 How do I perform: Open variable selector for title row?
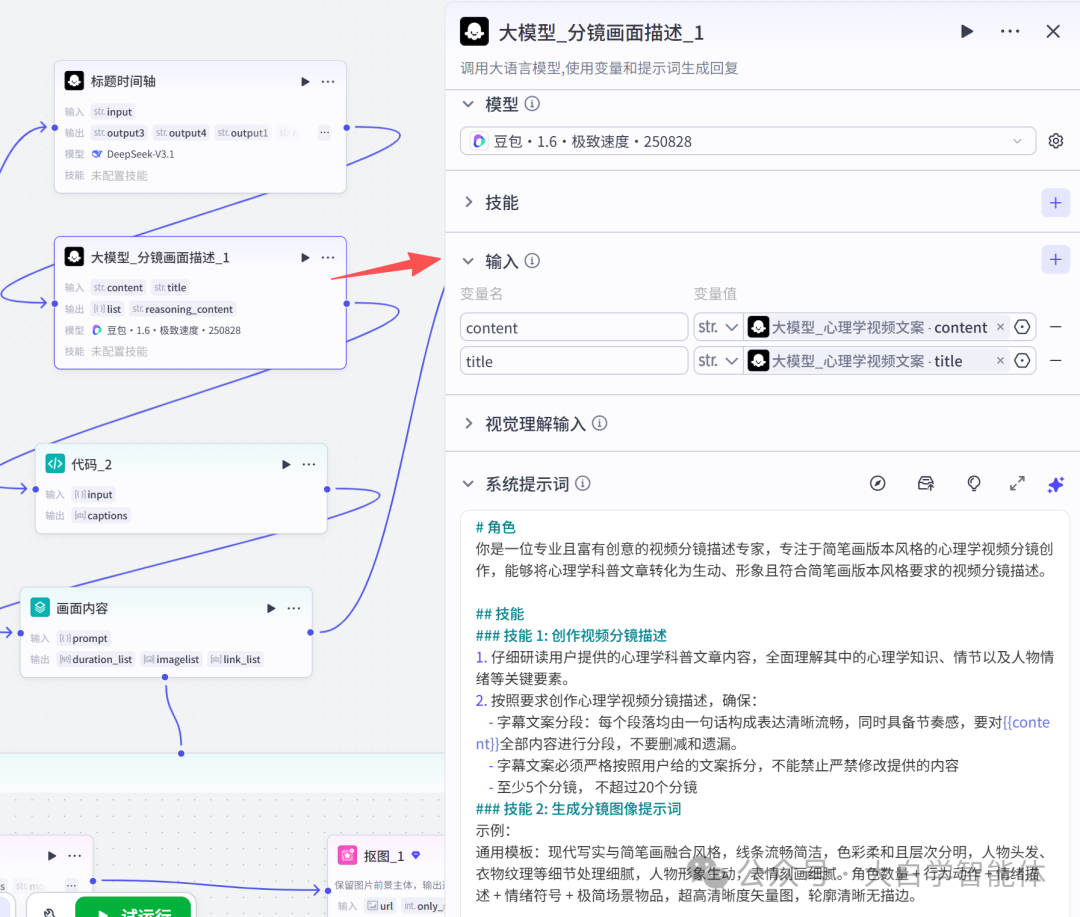(x=1022, y=361)
